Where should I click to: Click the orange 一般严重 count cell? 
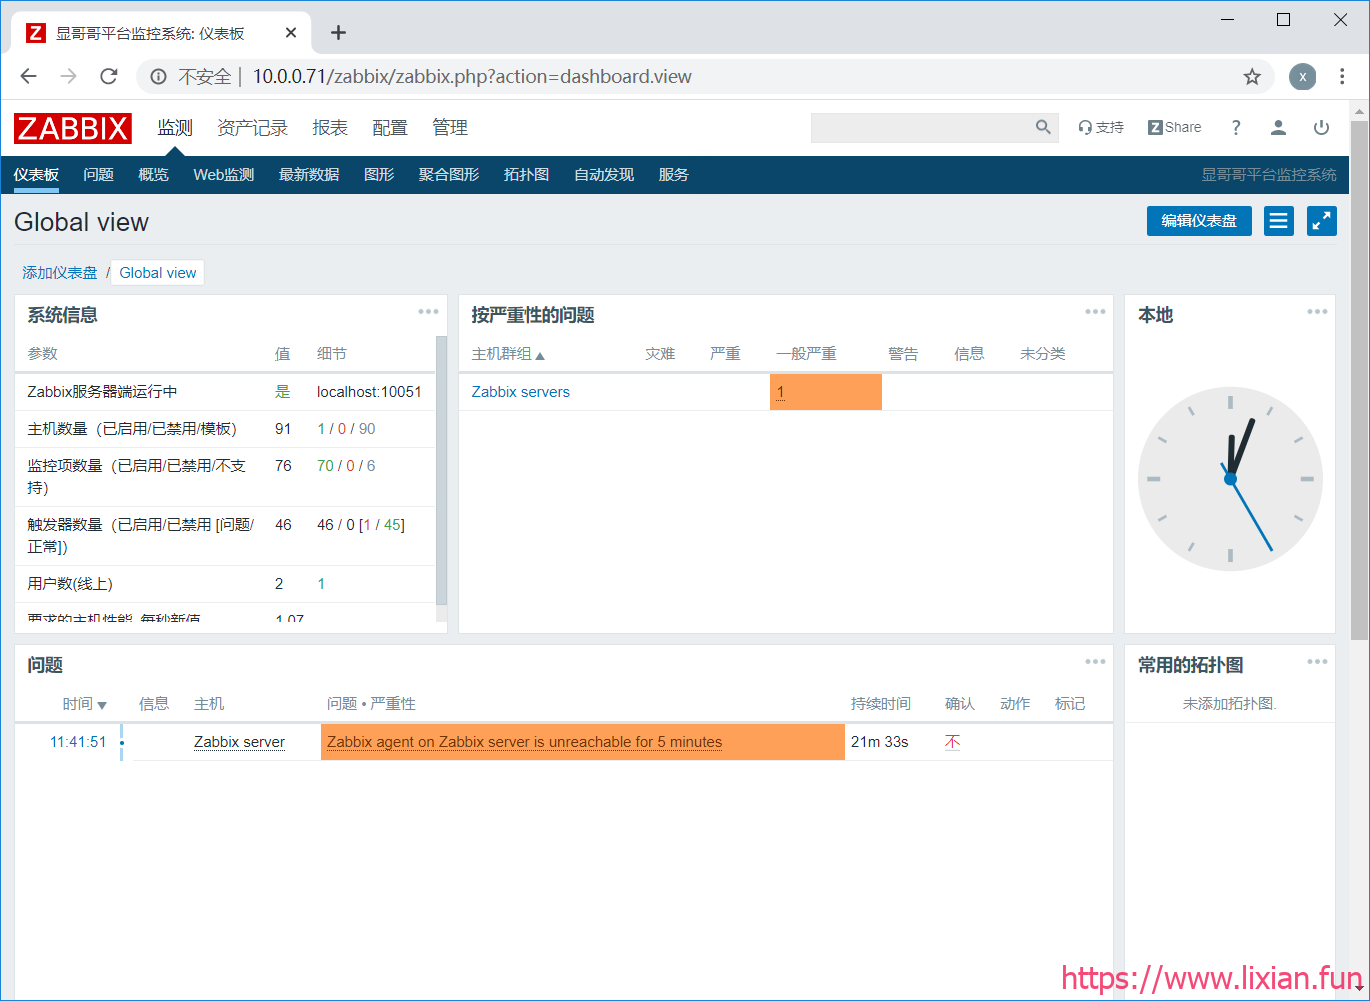826,392
